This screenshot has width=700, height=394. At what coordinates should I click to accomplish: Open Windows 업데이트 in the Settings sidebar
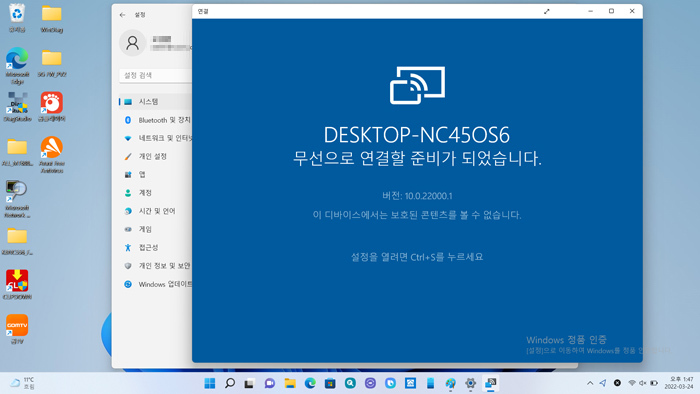(x=155, y=284)
